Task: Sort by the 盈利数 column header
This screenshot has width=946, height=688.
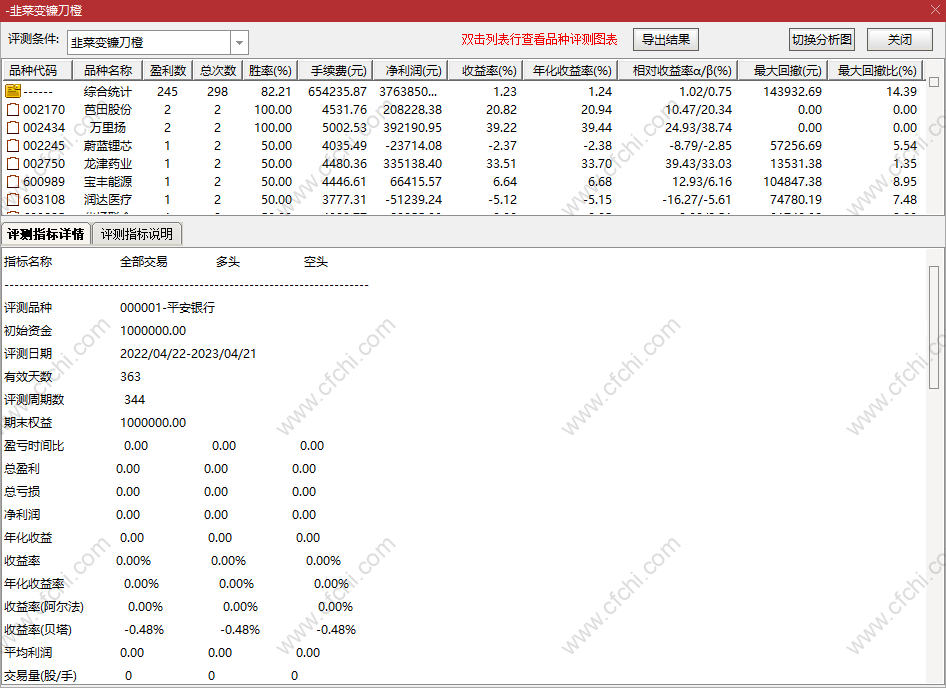Action: click(168, 71)
